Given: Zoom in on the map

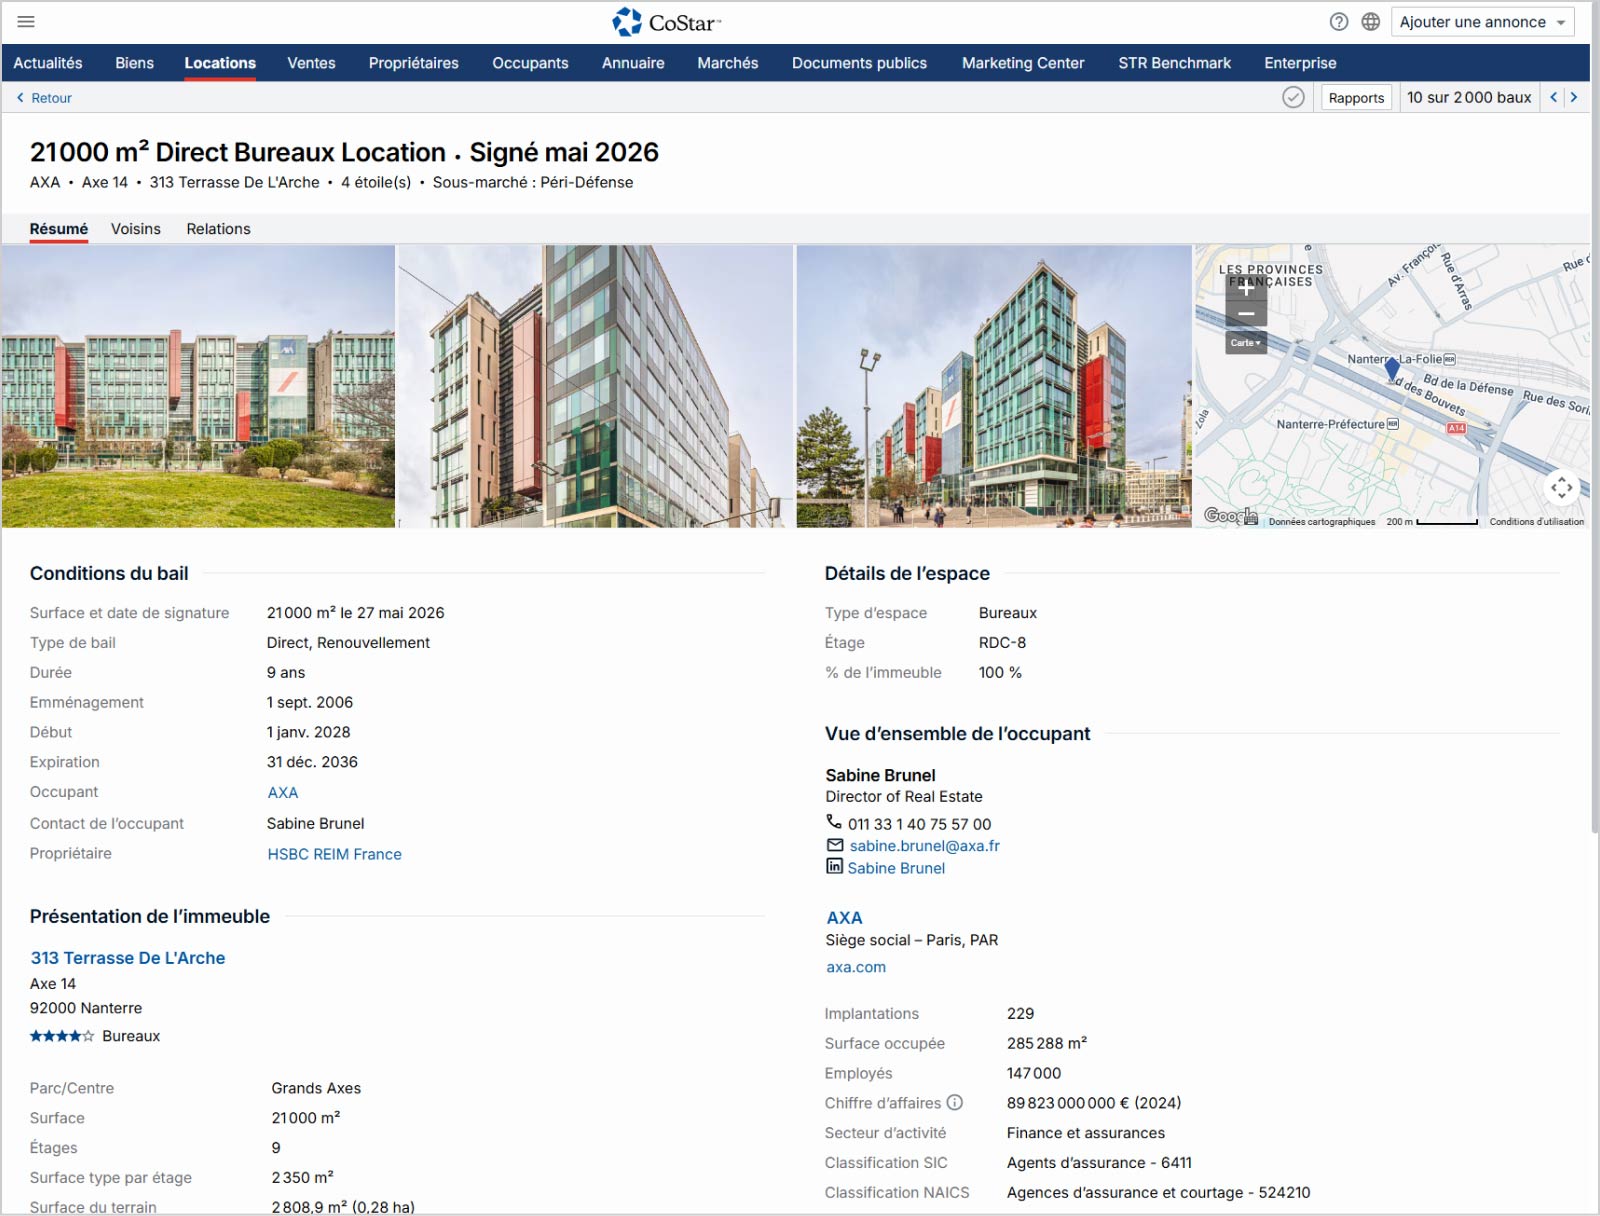Looking at the screenshot, I should coord(1246,289).
